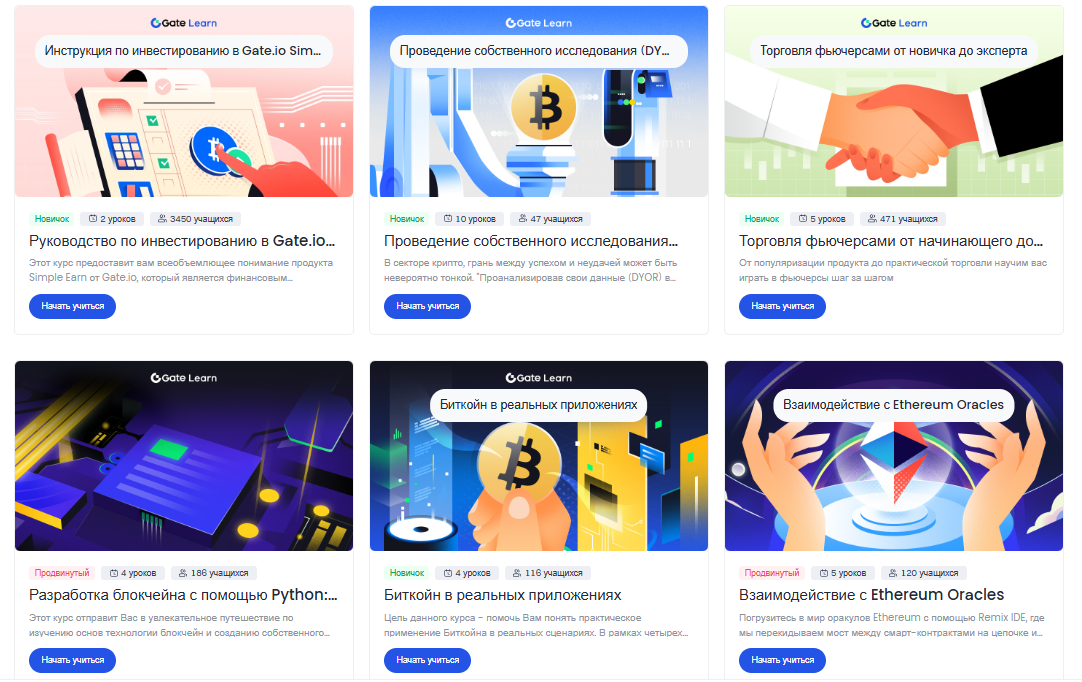The width and height of the screenshot is (1082, 682).
Task: Click the Gate Learn logo on the Simple Earn card
Action: tap(184, 23)
